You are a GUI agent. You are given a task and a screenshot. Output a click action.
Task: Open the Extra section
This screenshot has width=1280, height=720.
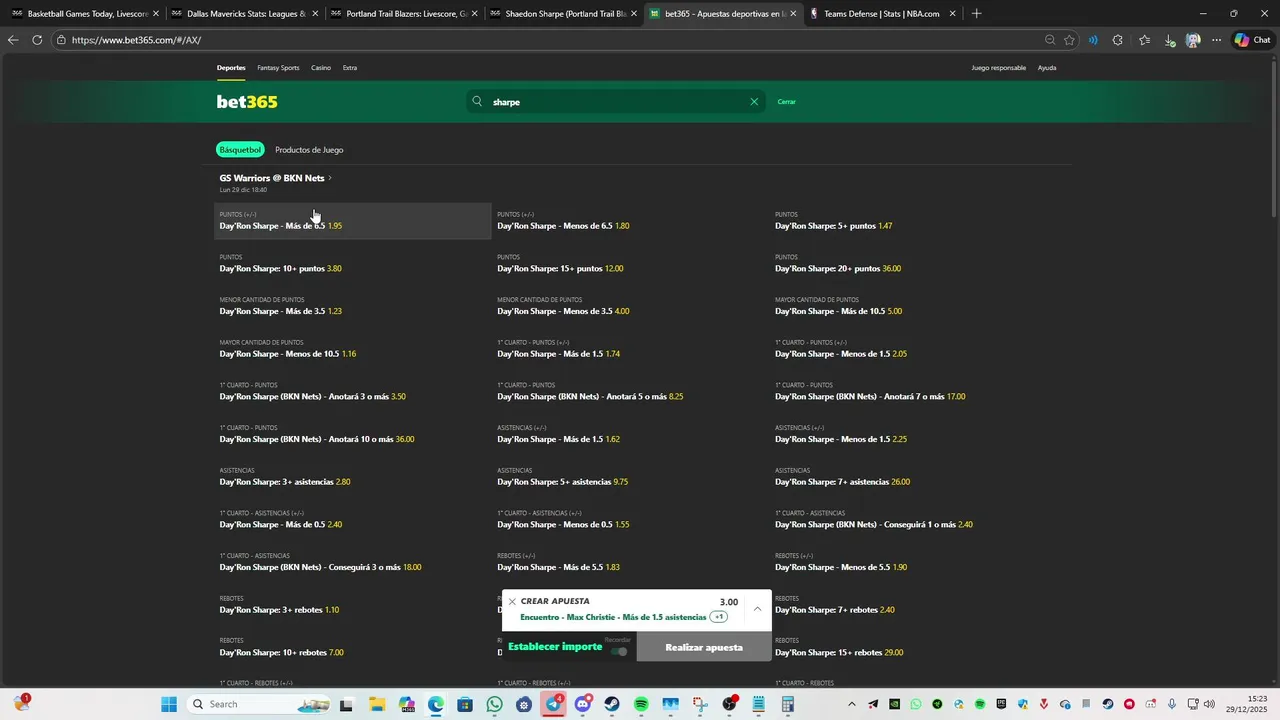pos(350,68)
